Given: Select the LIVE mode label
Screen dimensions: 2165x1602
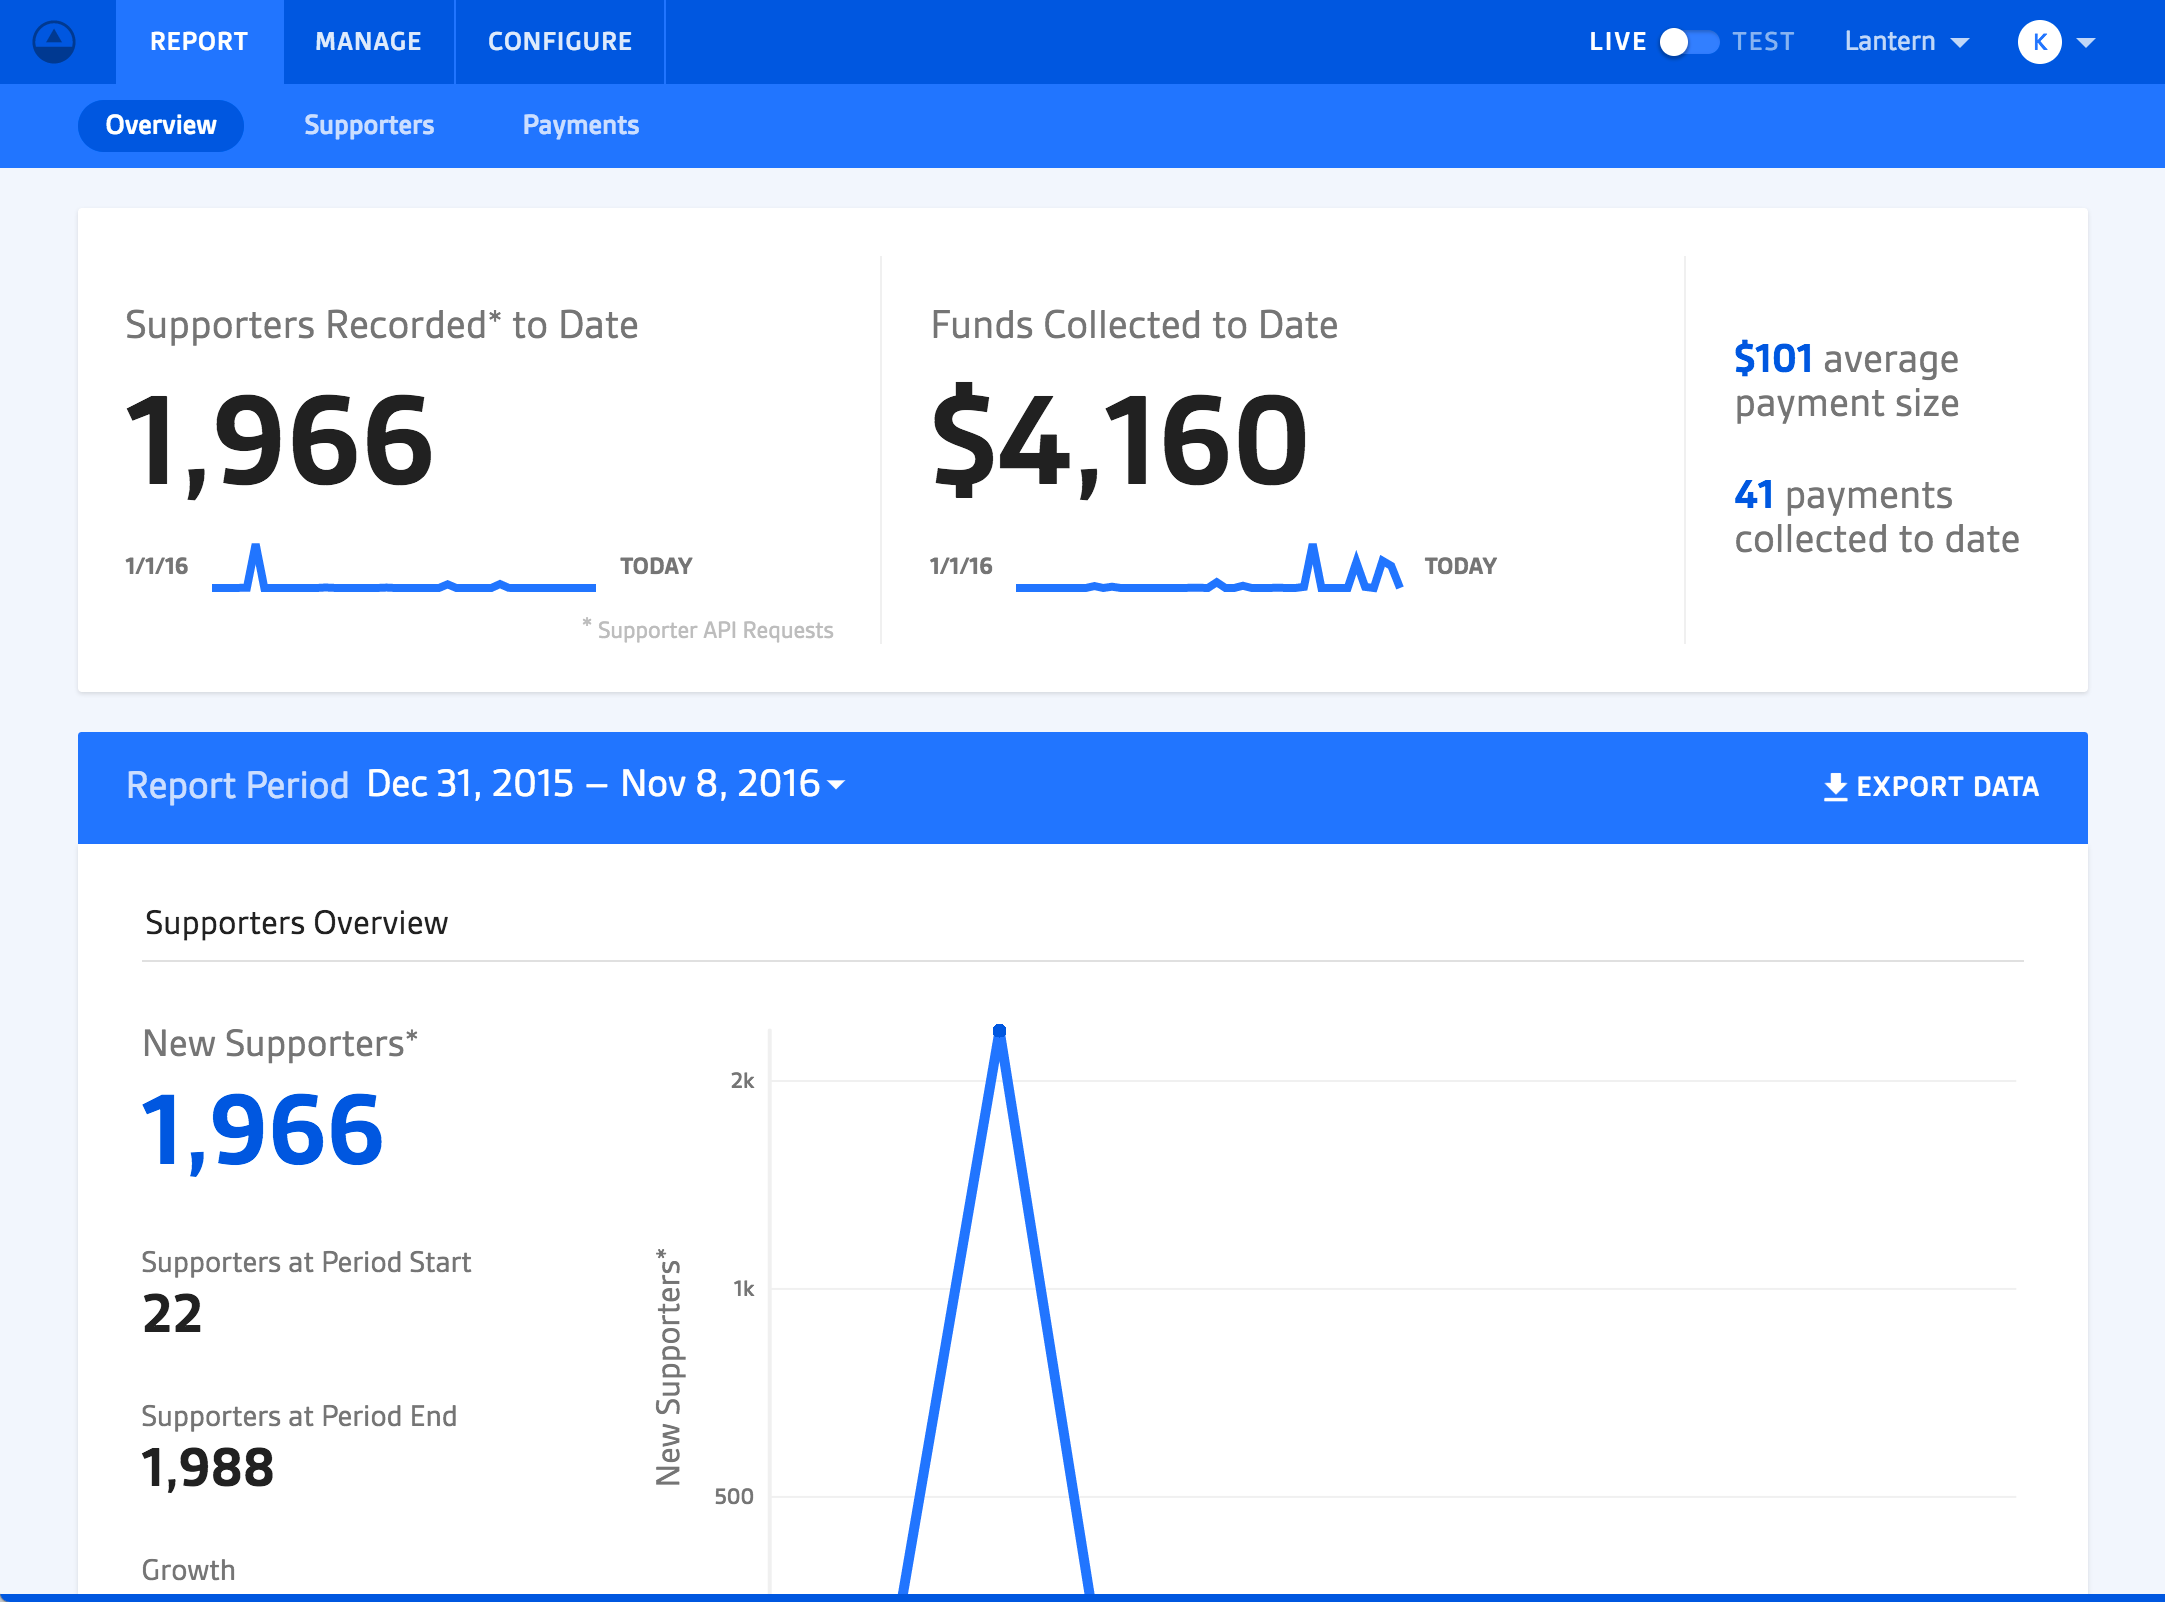Looking at the screenshot, I should click(x=1617, y=42).
